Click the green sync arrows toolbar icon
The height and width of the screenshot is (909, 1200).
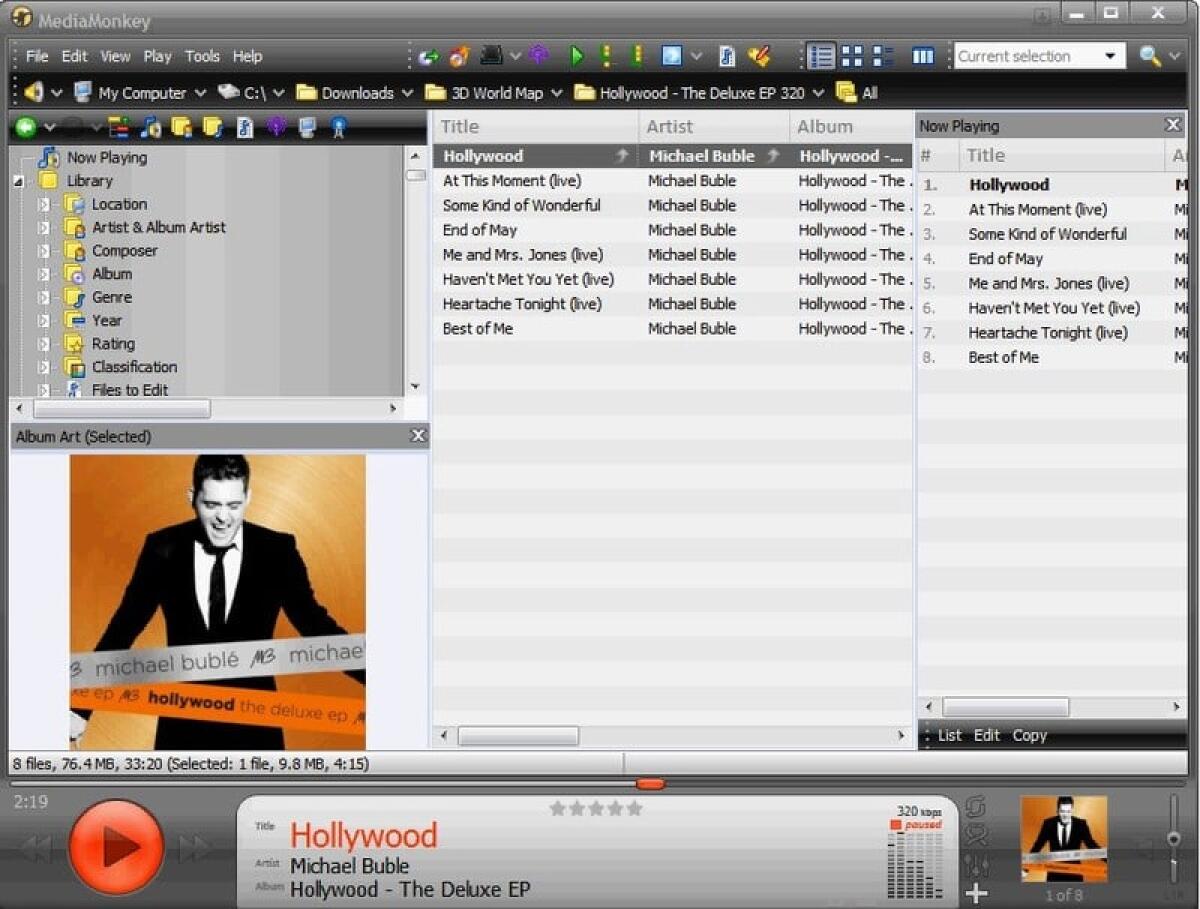(x=428, y=56)
